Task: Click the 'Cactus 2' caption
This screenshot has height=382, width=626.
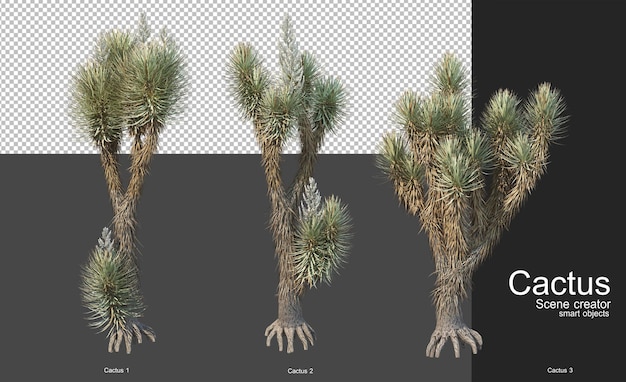Action: [300, 371]
